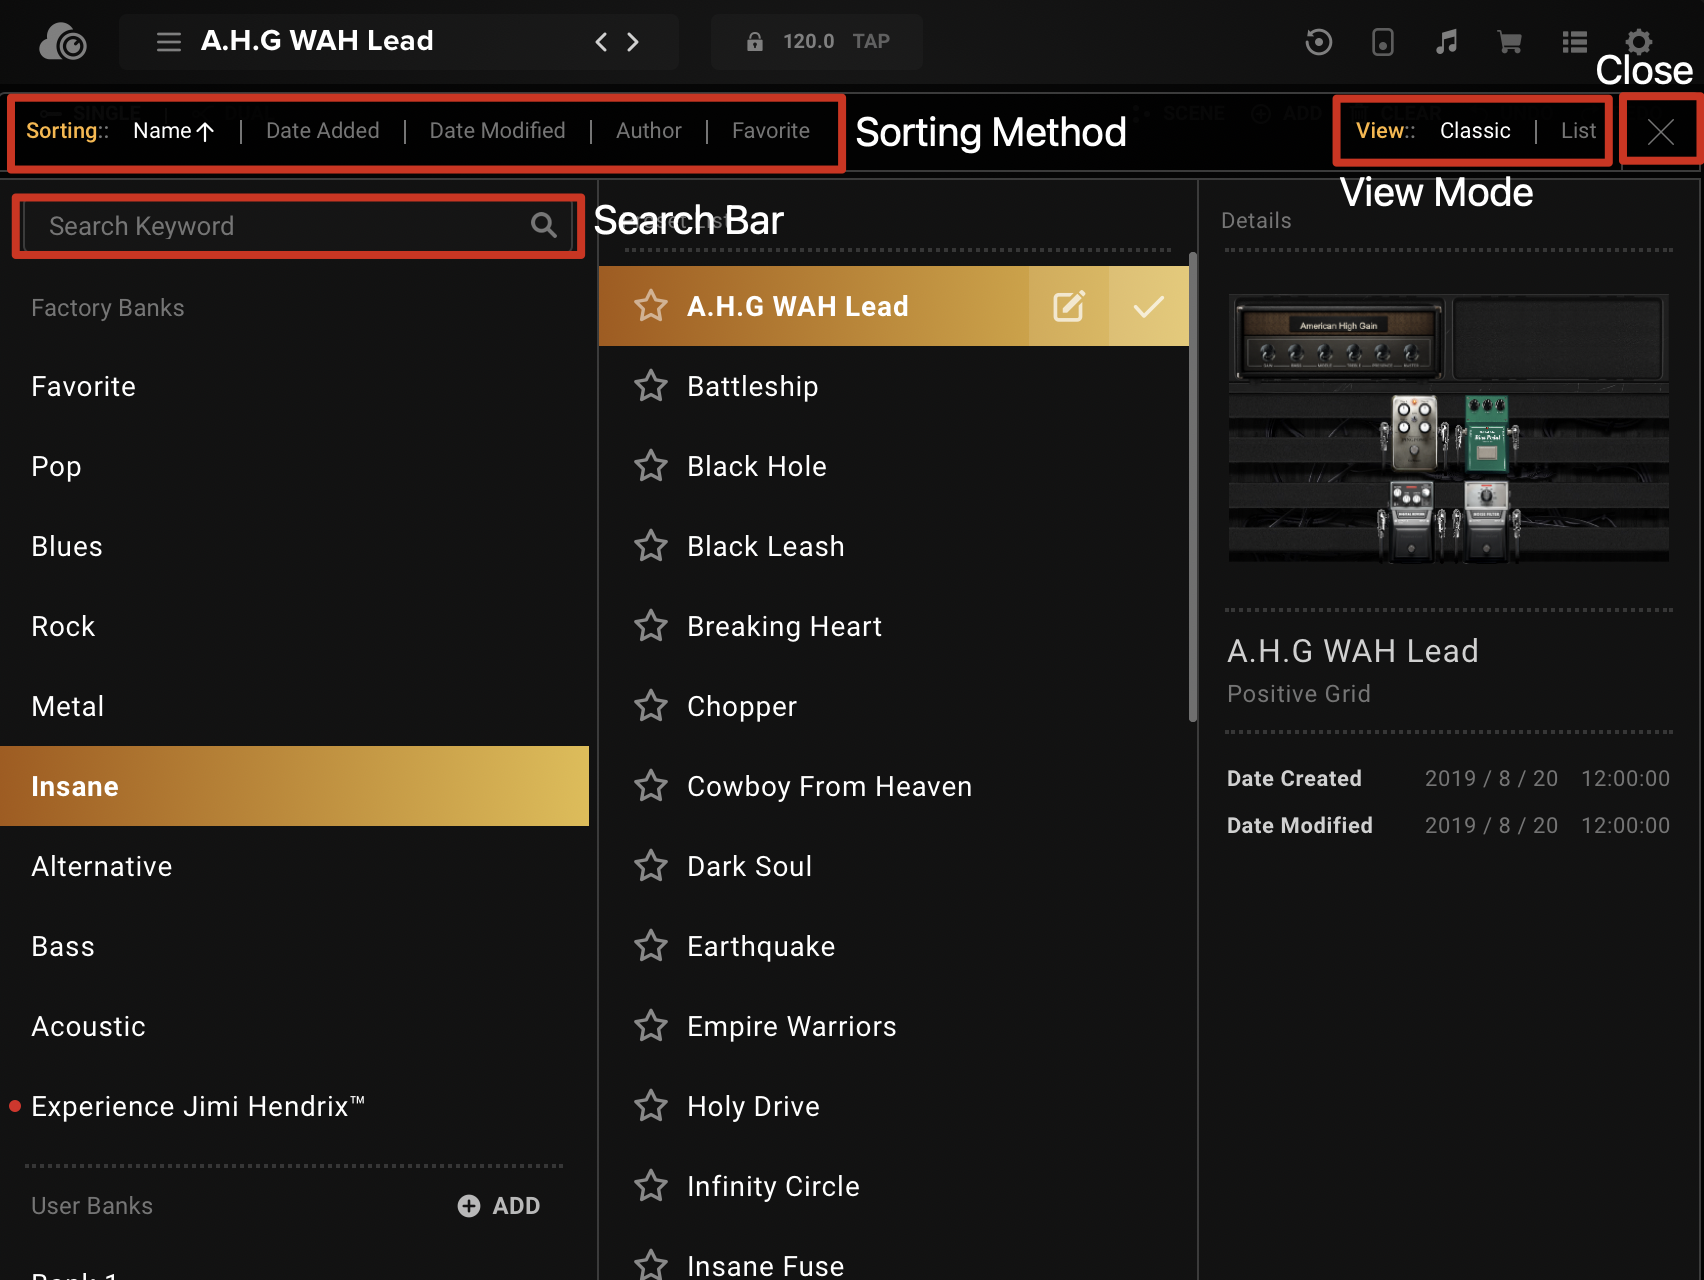Select the Blues bank
1704x1280 pixels.
tap(294, 546)
